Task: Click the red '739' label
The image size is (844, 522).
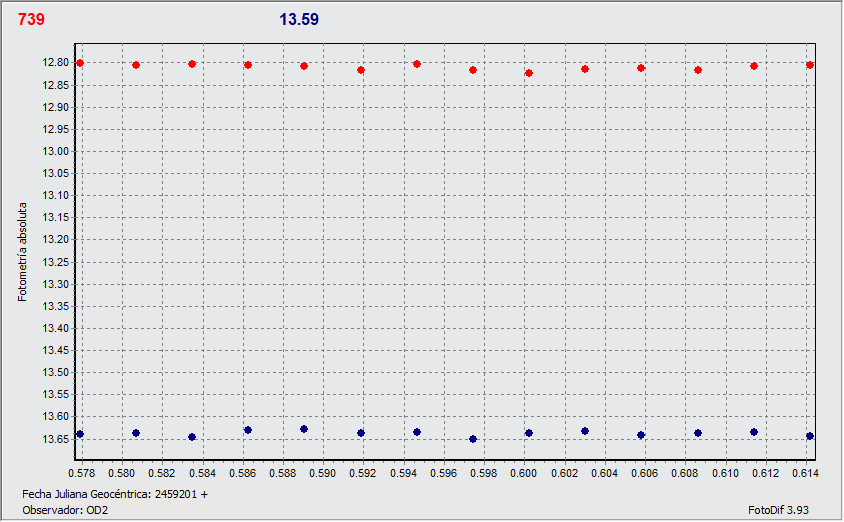Action: tap(31, 19)
